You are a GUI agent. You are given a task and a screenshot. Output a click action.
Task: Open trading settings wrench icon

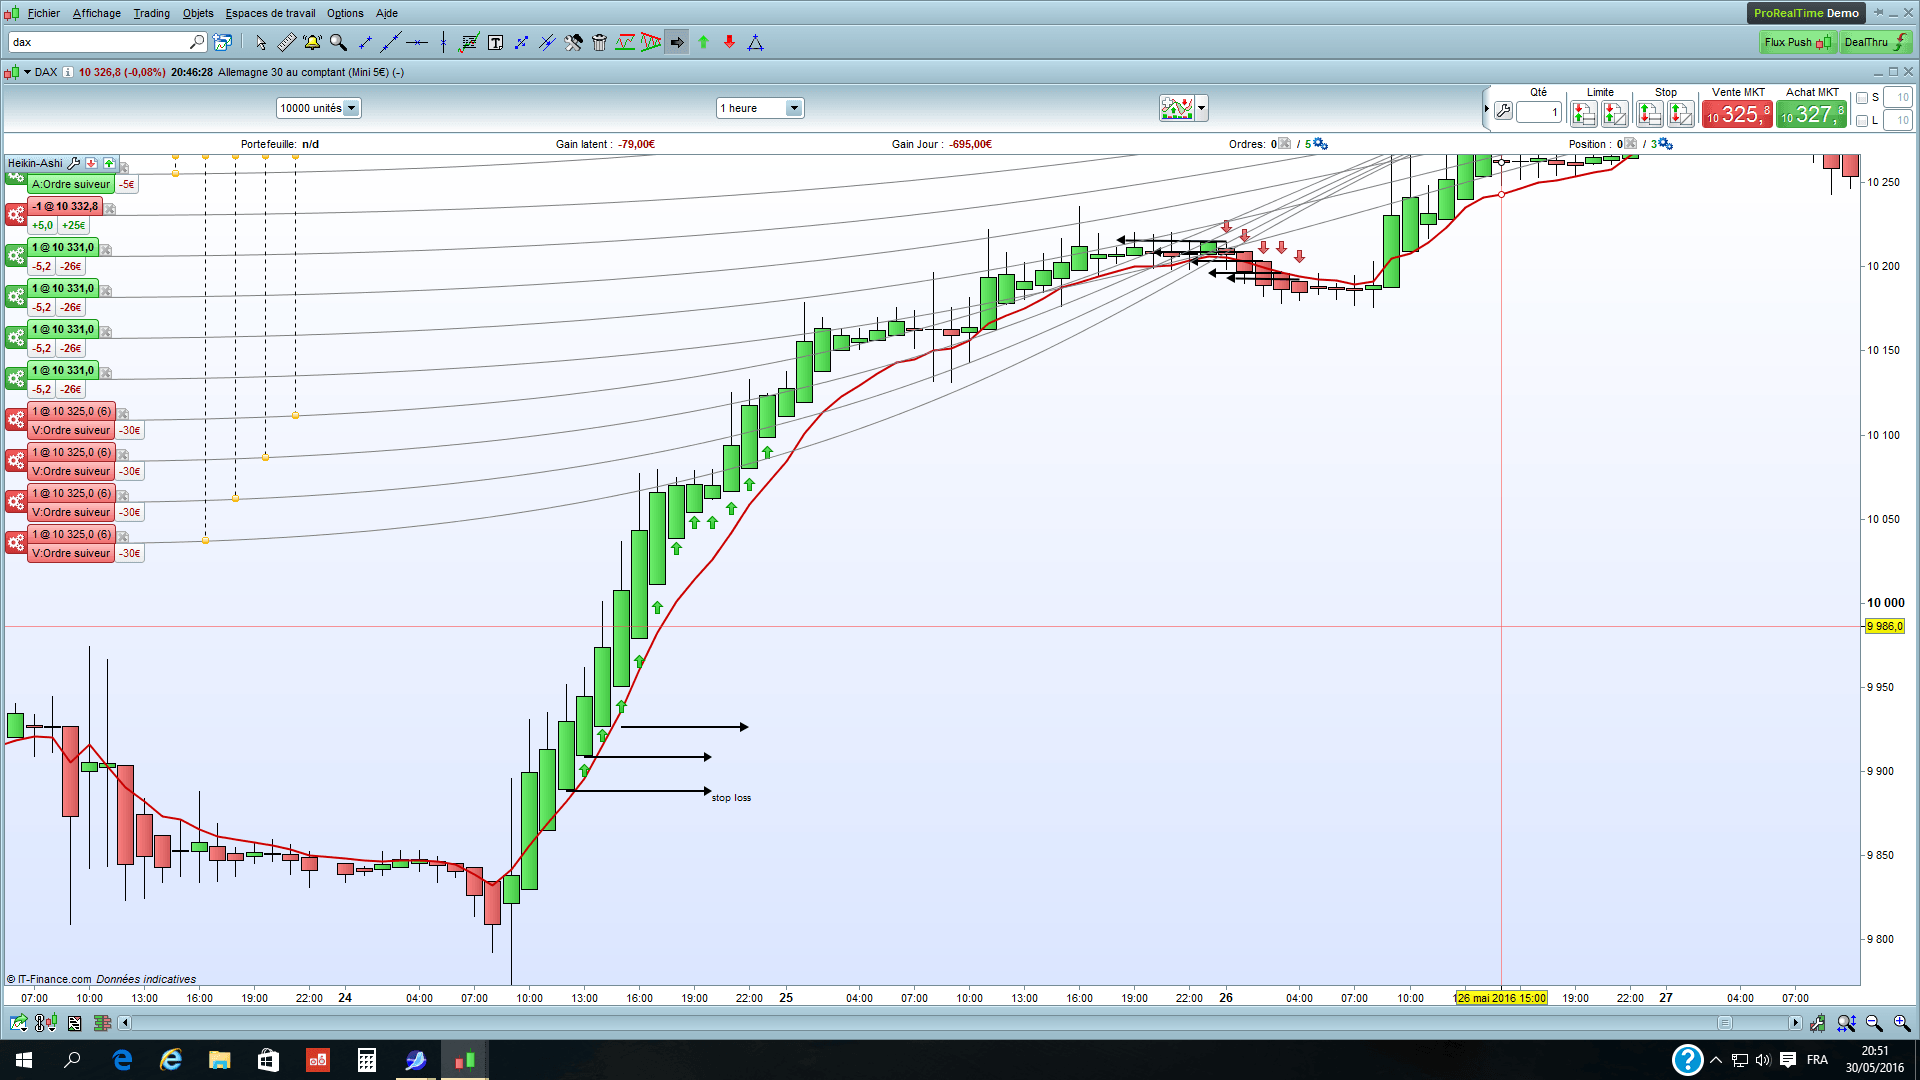click(1503, 112)
